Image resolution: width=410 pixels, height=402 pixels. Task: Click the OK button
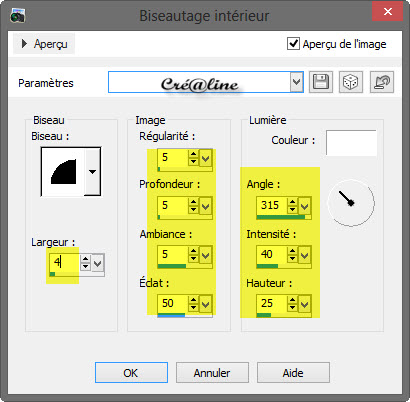[131, 373]
